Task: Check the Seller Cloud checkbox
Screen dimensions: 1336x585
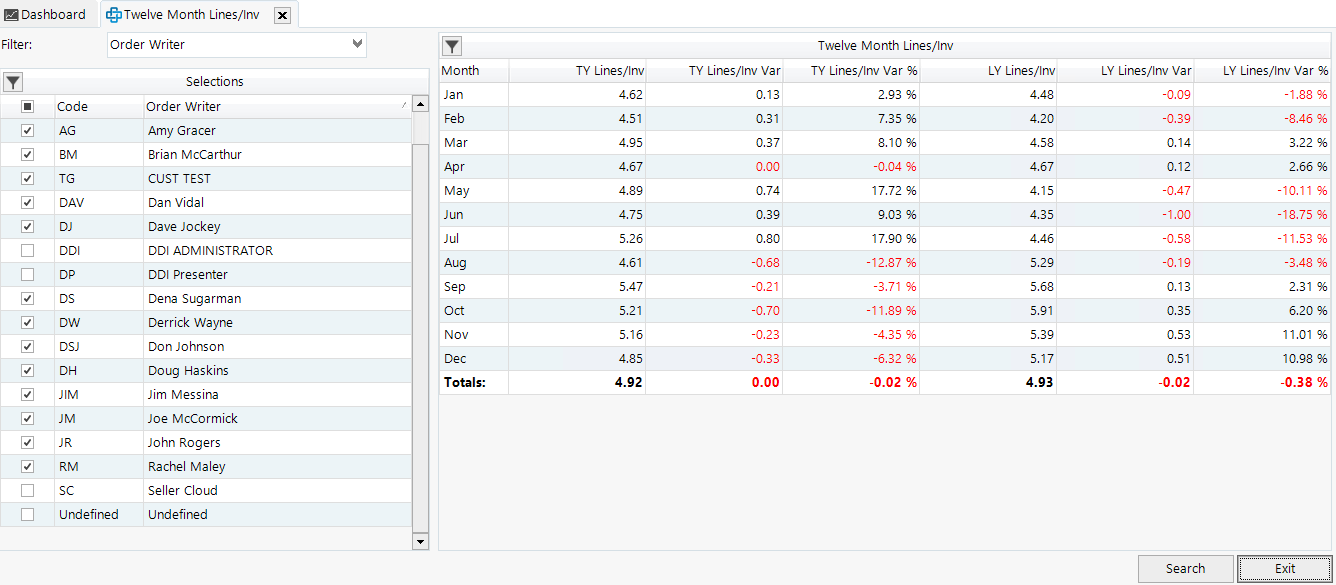Action: click(x=28, y=490)
